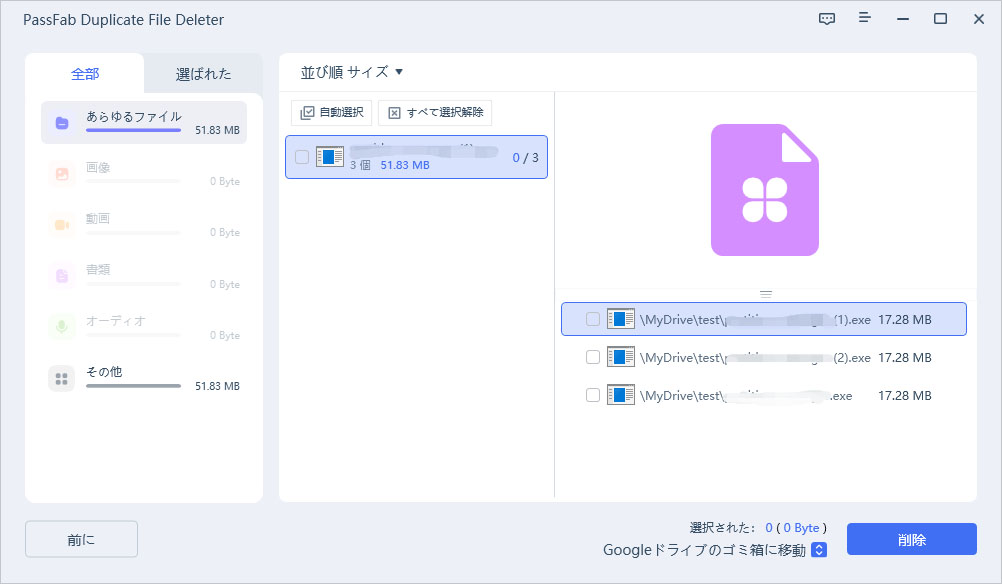Click the オーディオ microphone icon
Image resolution: width=1002 pixels, height=584 pixels.
(62, 327)
